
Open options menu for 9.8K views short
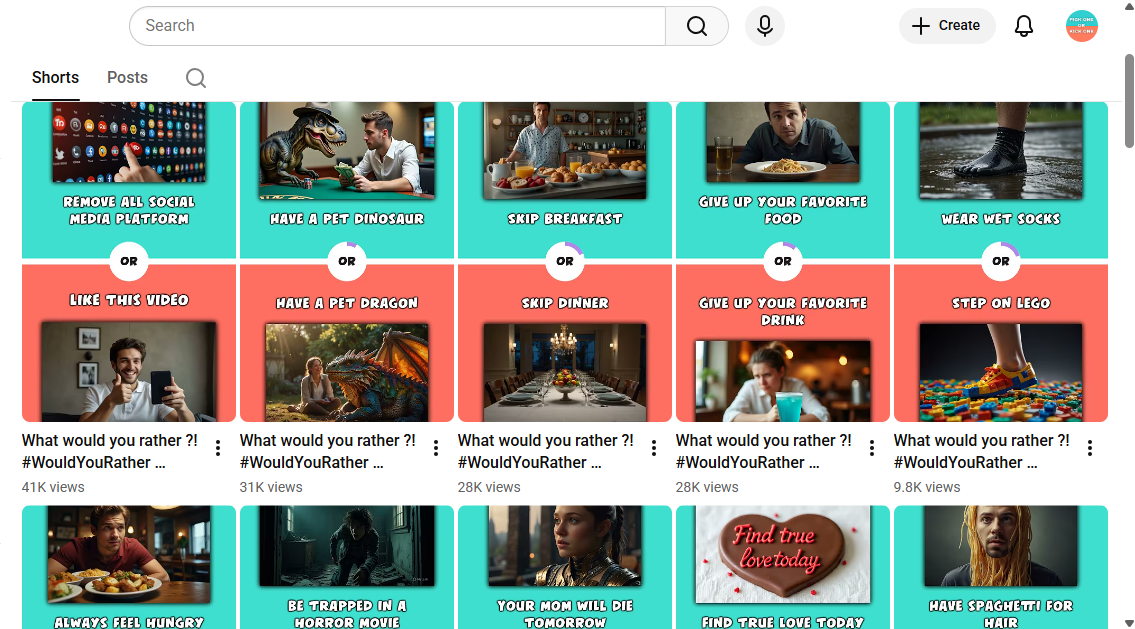coord(1089,448)
